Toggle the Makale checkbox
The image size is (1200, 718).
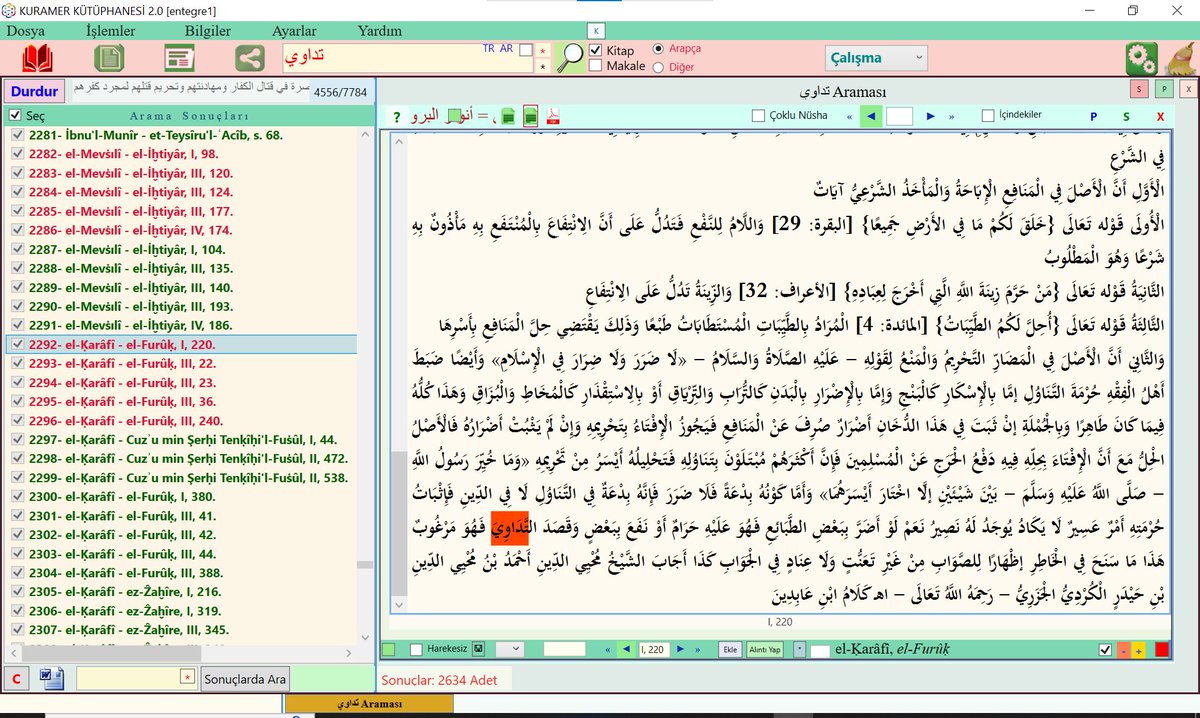click(596, 66)
